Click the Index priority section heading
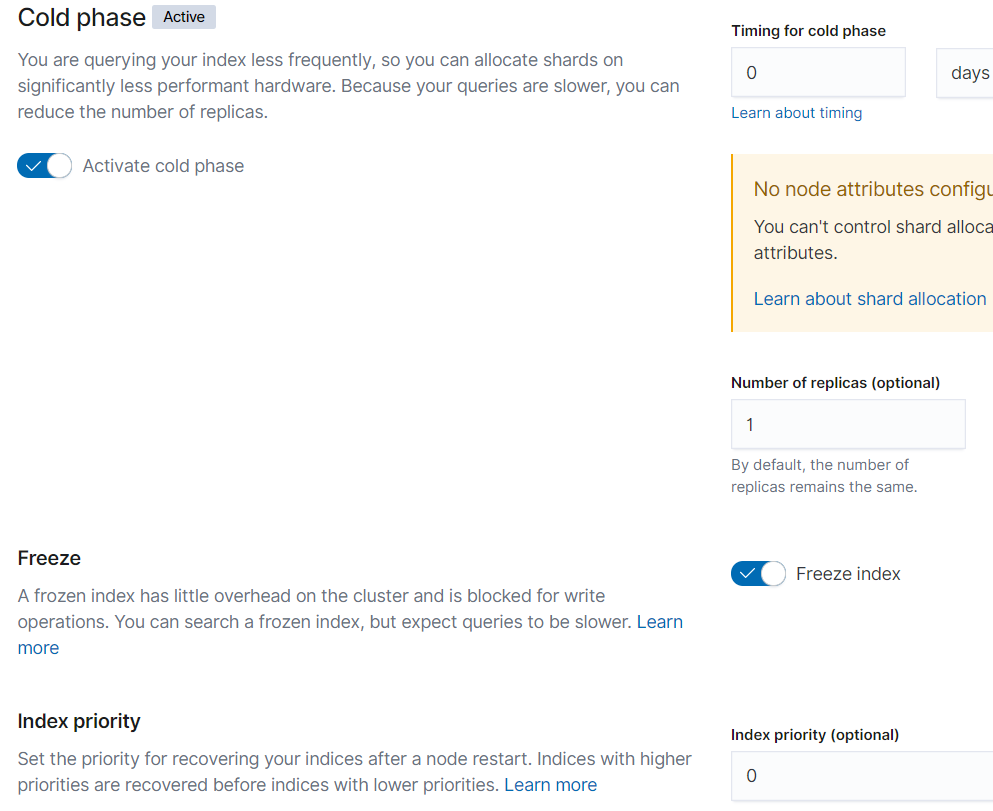Screen dimensions: 993x811 (x=79, y=721)
